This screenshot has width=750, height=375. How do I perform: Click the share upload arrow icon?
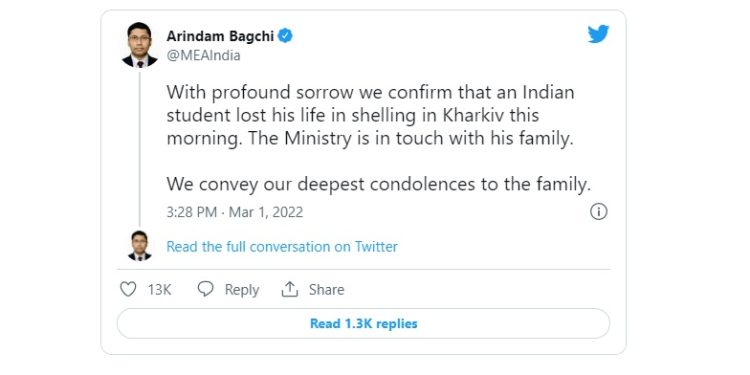(289, 289)
